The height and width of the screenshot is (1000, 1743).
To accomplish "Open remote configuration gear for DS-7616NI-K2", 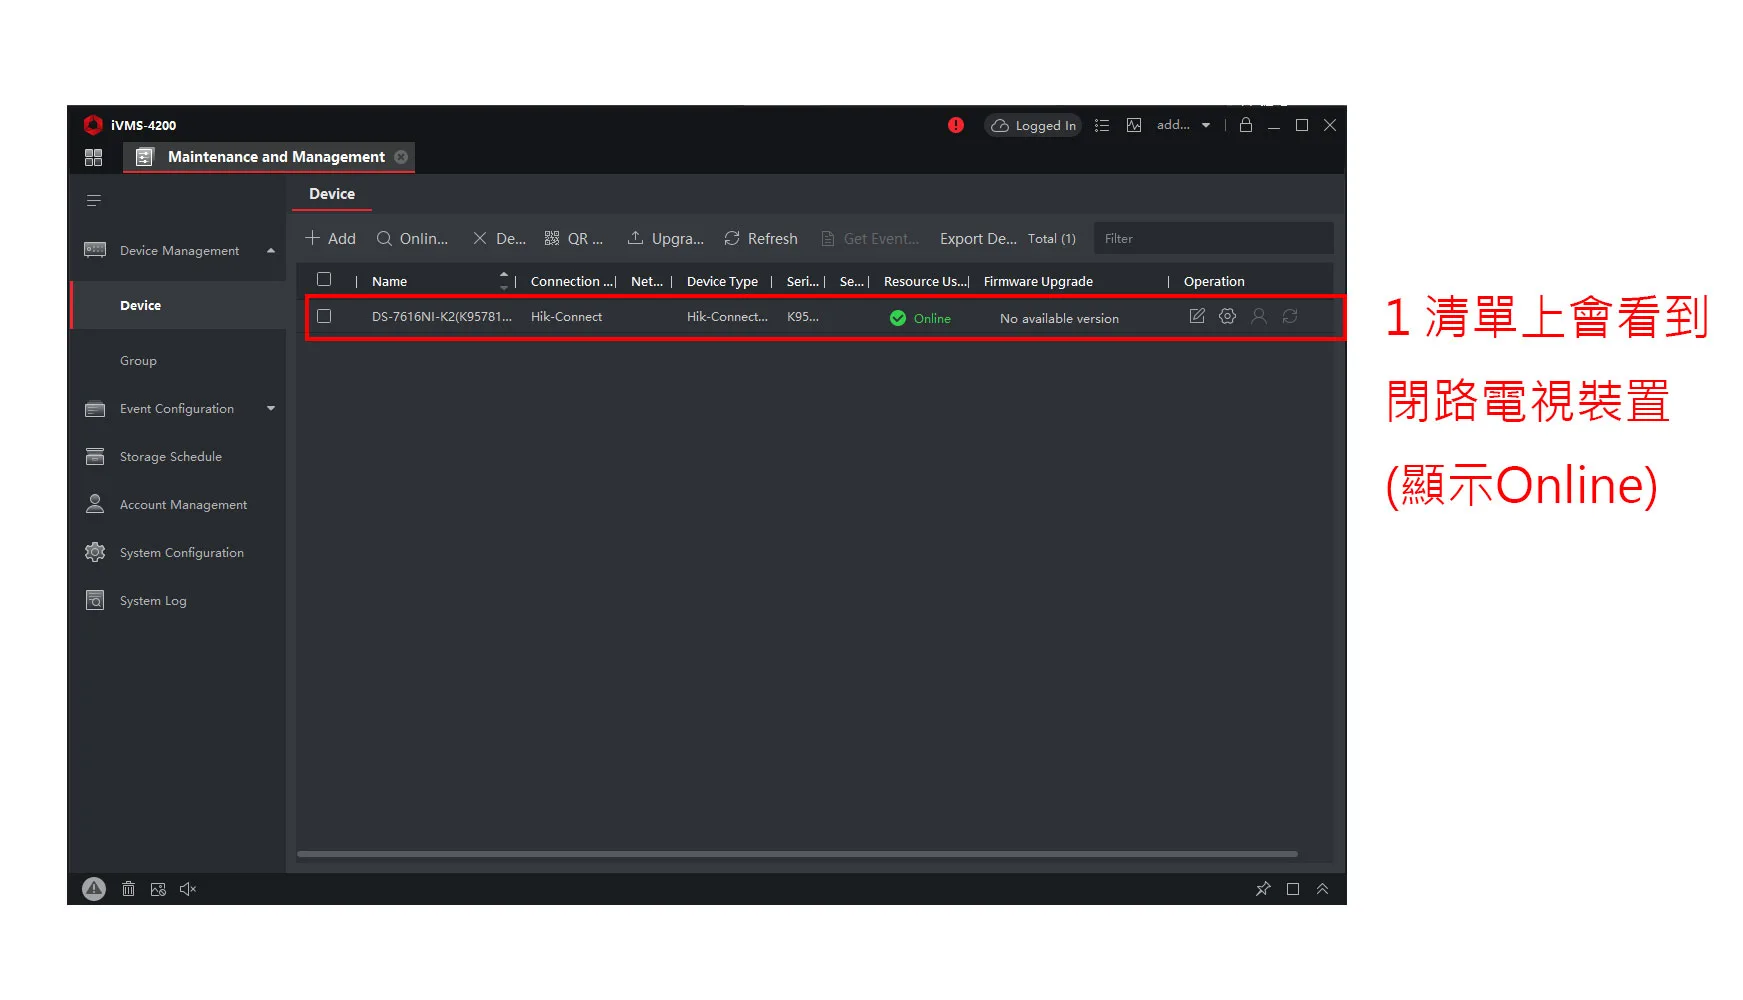I will [1228, 316].
